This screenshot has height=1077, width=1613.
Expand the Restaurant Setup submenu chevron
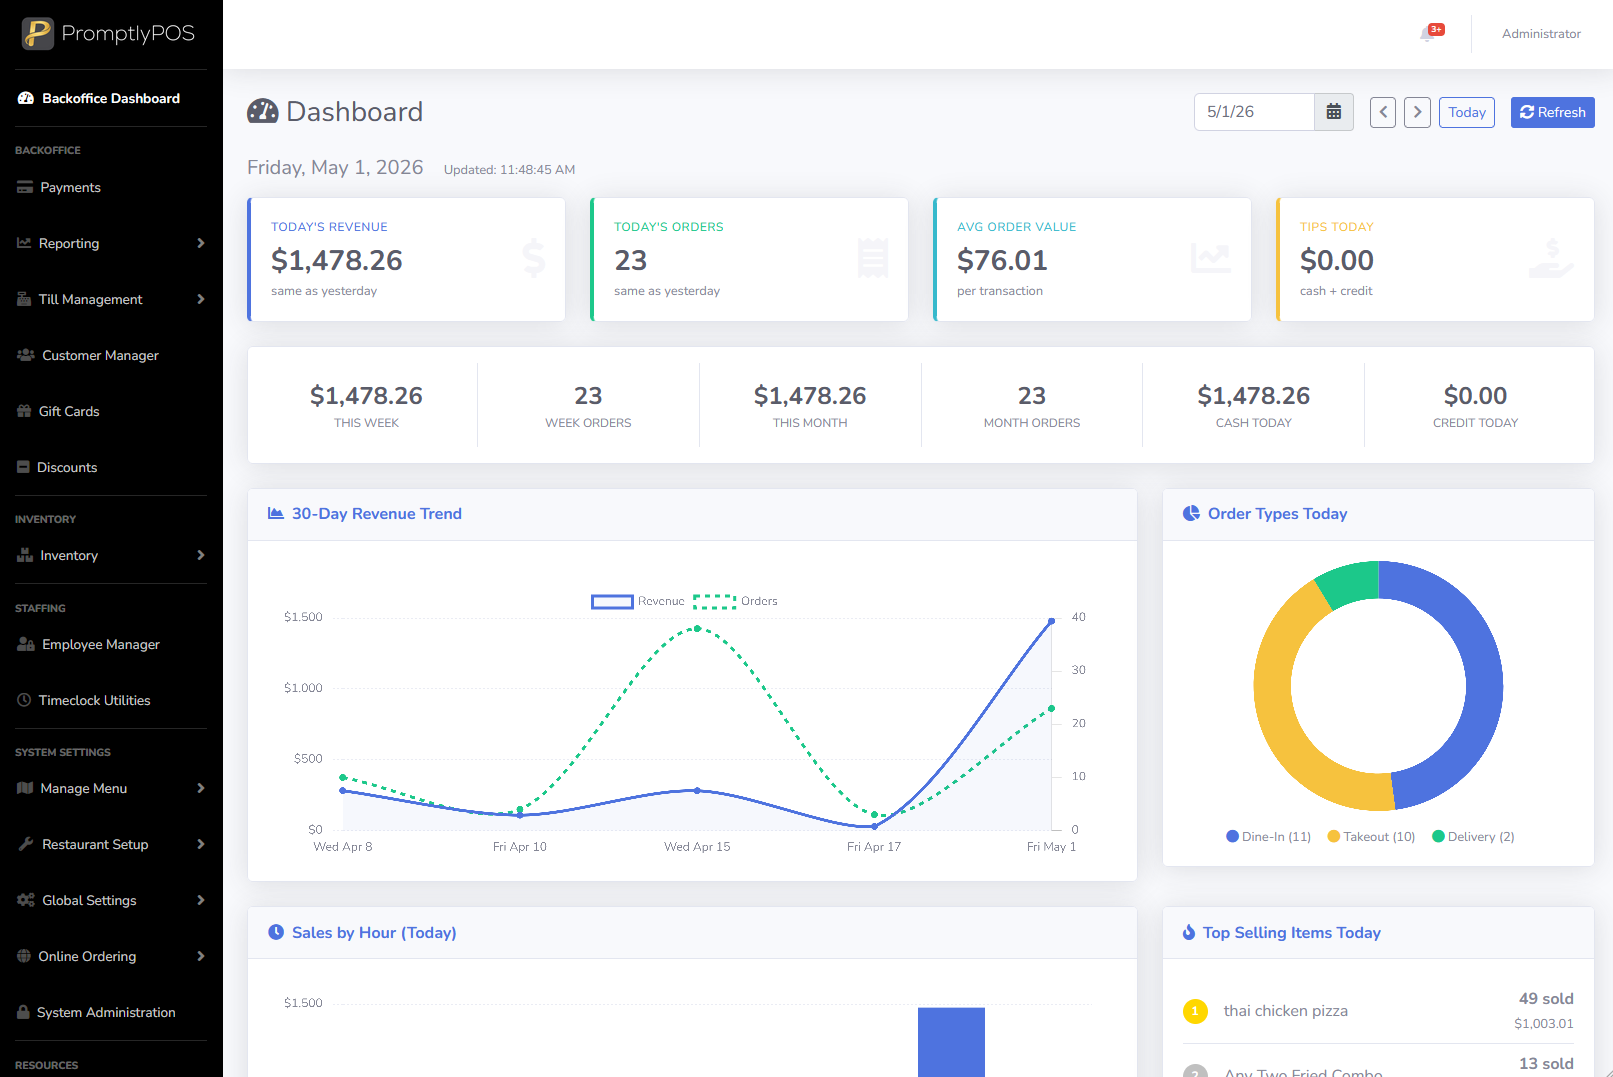pos(201,844)
